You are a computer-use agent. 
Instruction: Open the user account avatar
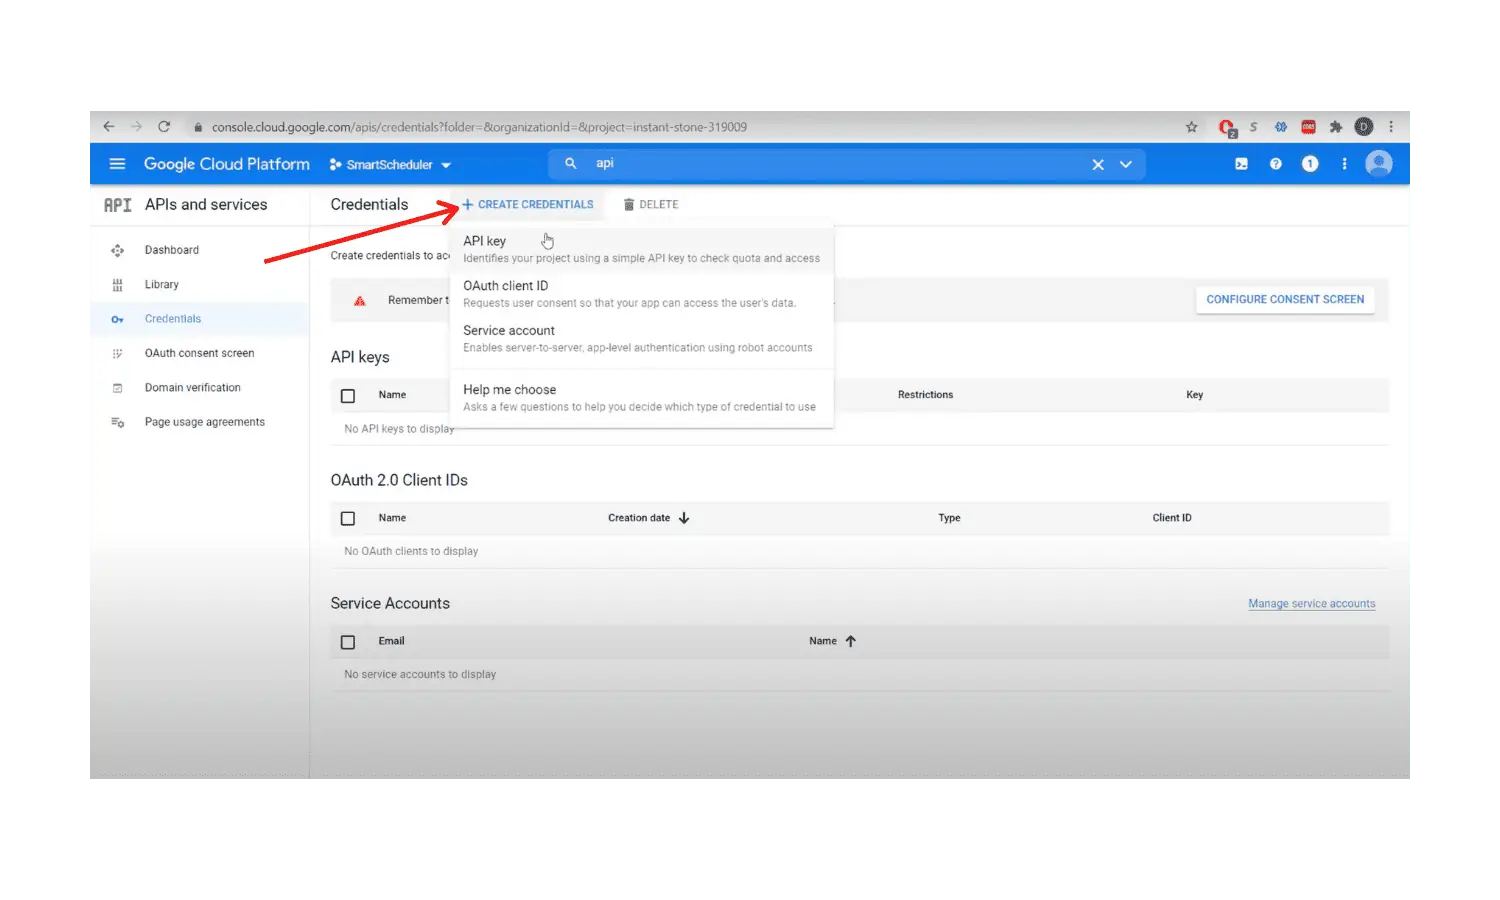pos(1378,164)
